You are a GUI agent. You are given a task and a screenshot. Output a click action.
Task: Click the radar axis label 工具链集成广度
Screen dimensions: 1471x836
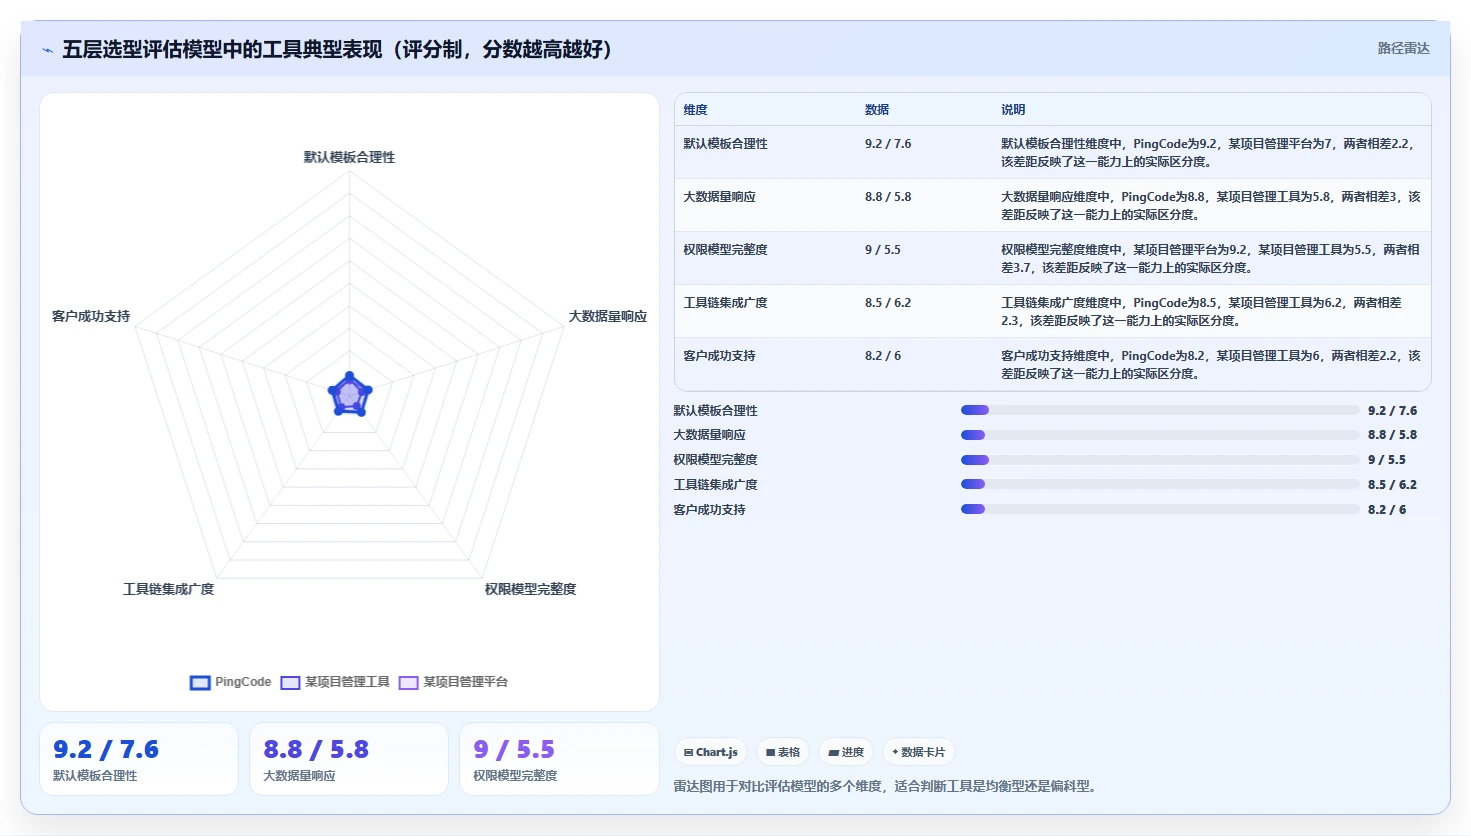168,589
